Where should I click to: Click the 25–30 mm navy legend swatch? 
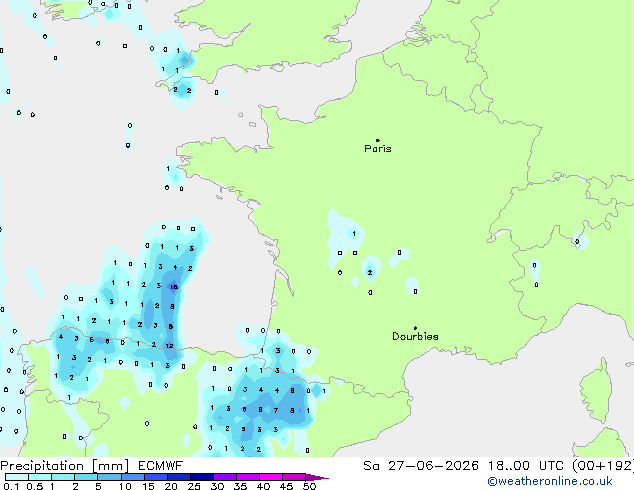click(202, 477)
